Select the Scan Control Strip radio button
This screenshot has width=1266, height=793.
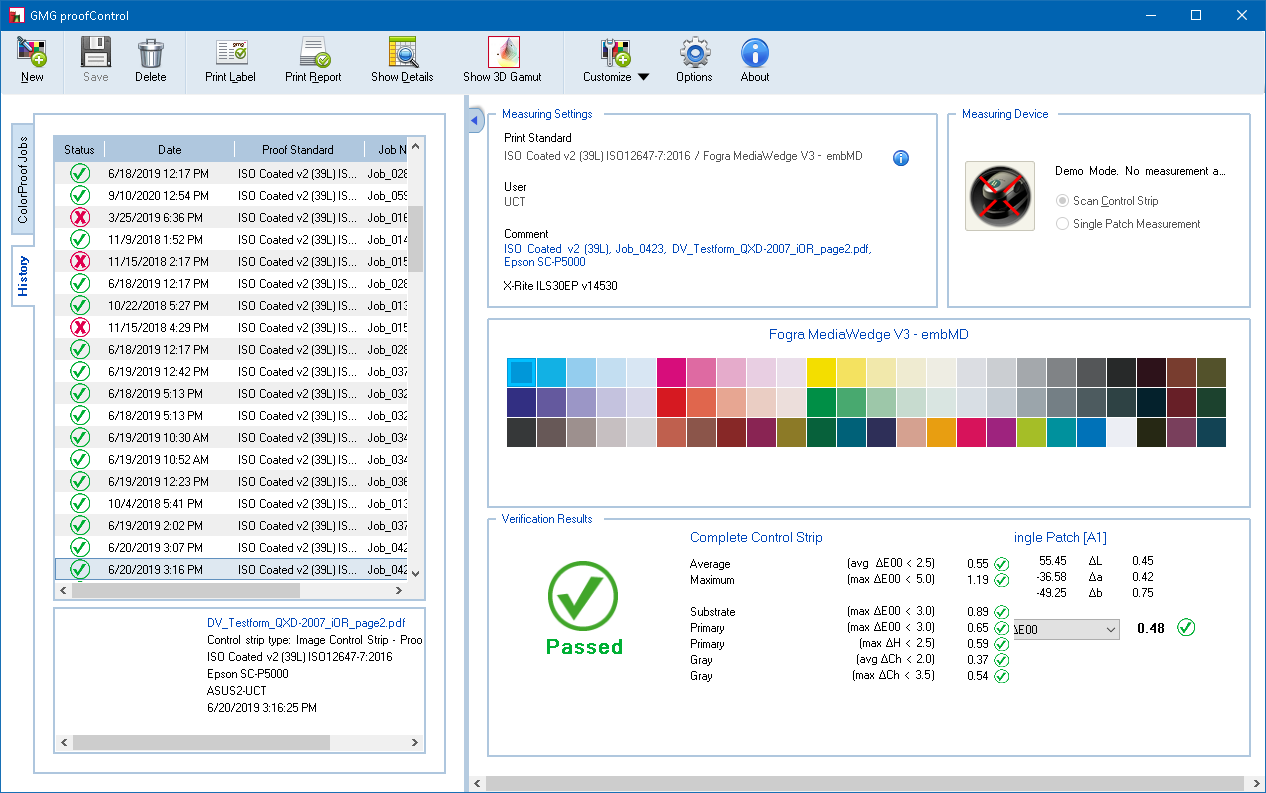(1063, 201)
